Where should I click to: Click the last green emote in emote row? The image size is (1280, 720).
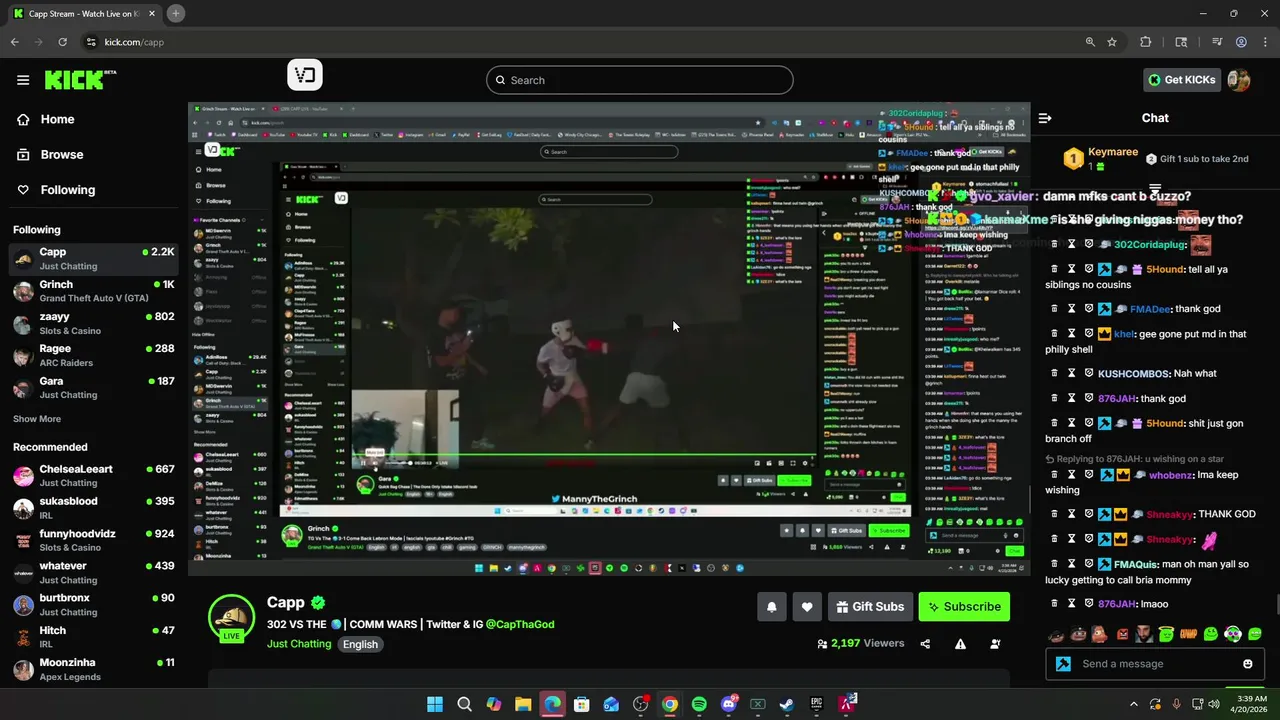(1255, 634)
